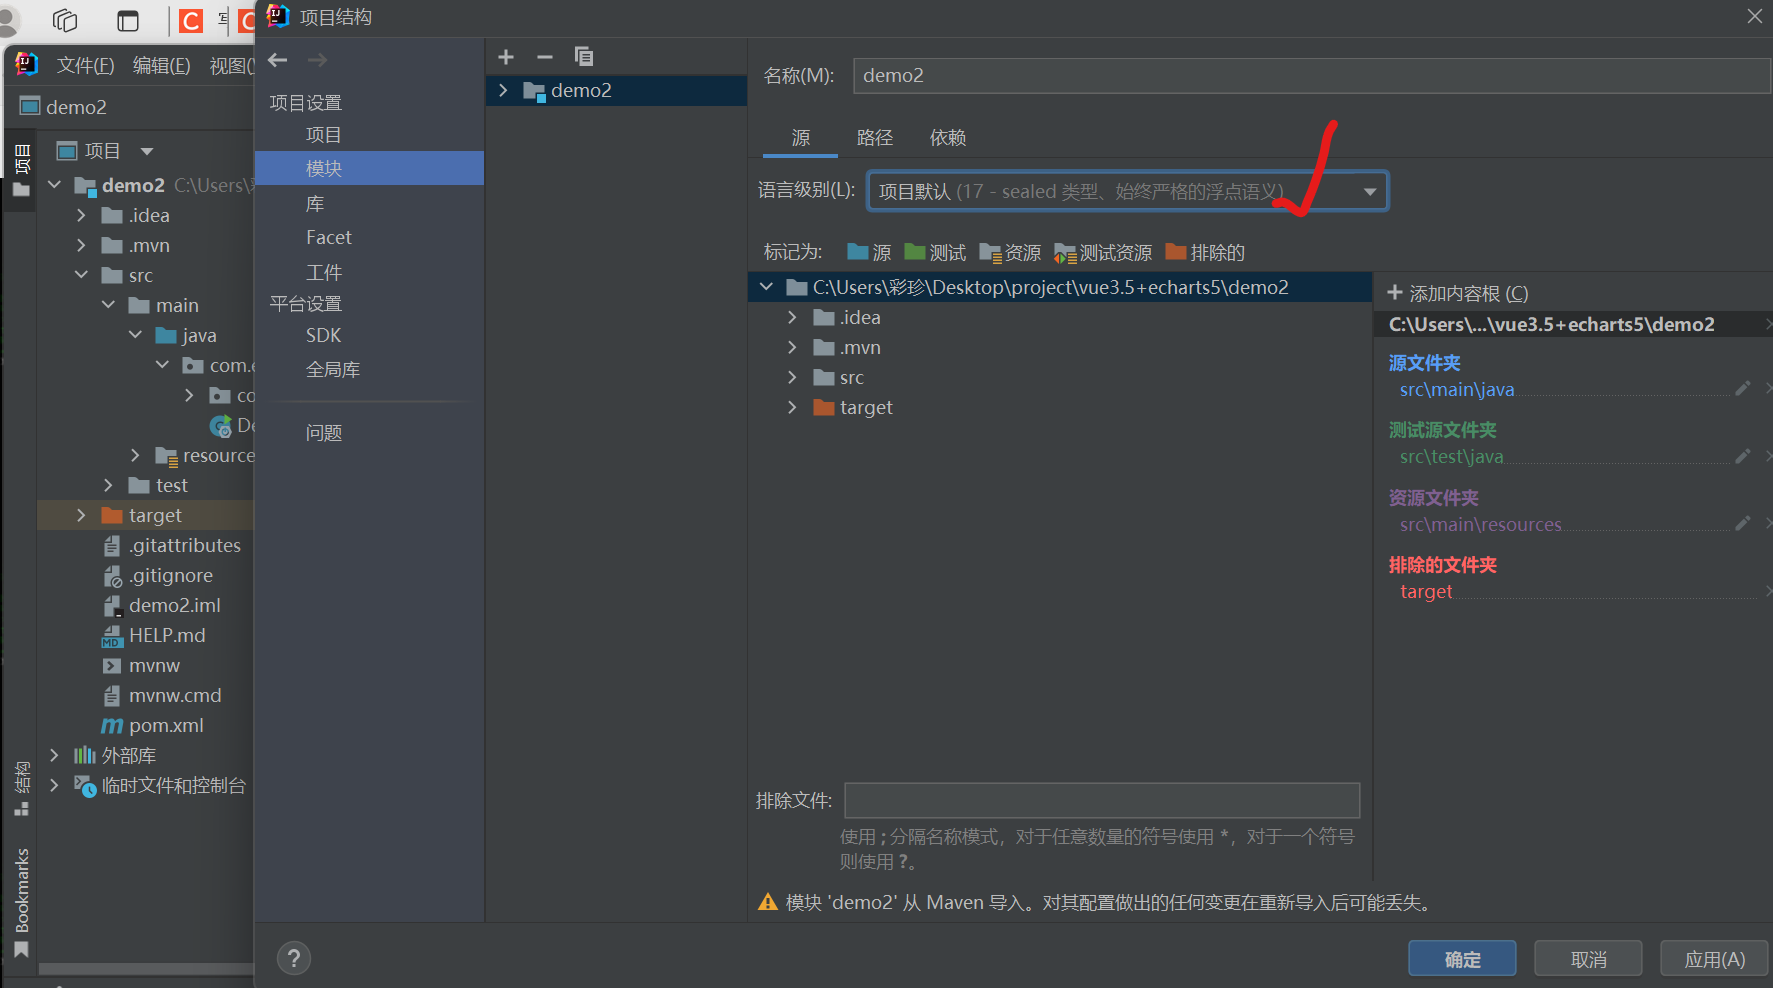Remove the selected module using the minus icon

545,57
